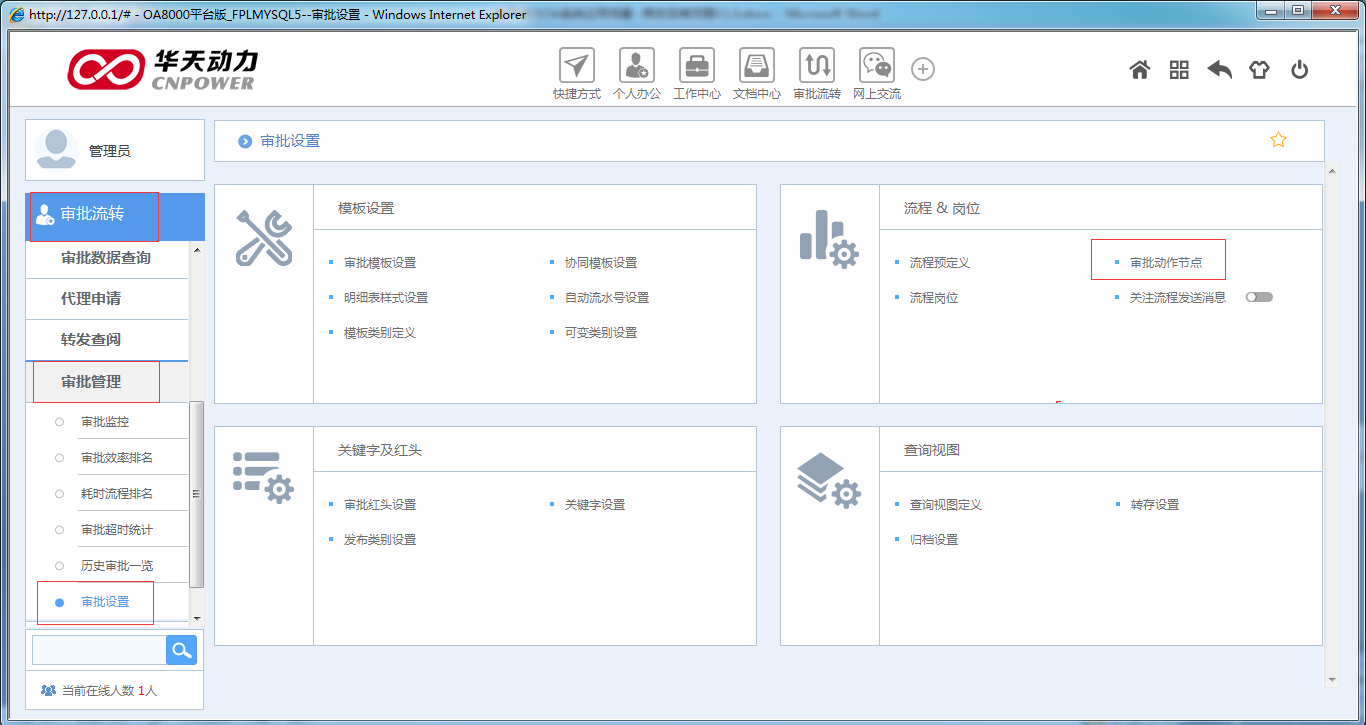1366x725 pixels.
Task: Open the 文档中心 document center icon
Action: click(756, 66)
